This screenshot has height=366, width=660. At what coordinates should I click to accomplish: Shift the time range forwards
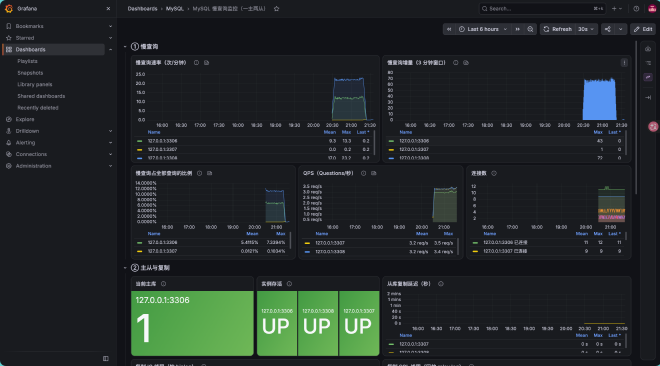pos(518,29)
